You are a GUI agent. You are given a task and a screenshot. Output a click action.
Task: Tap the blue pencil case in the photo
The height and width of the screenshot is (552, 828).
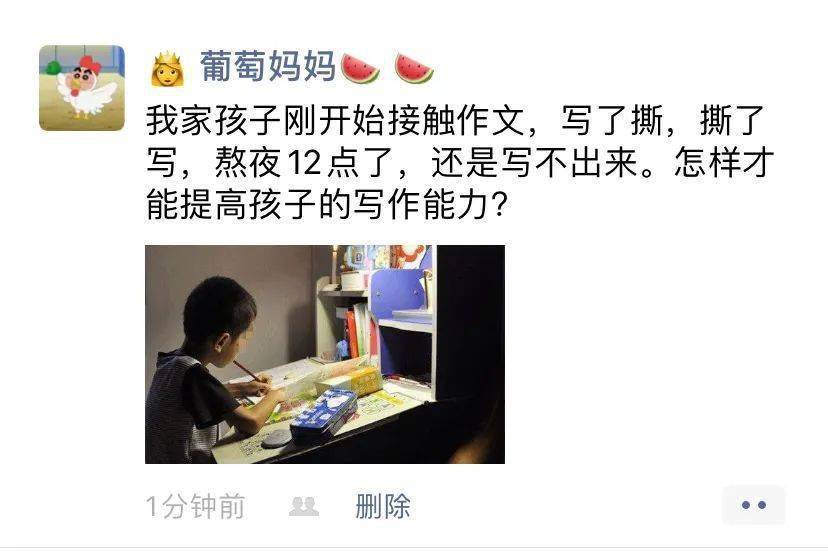(323, 417)
